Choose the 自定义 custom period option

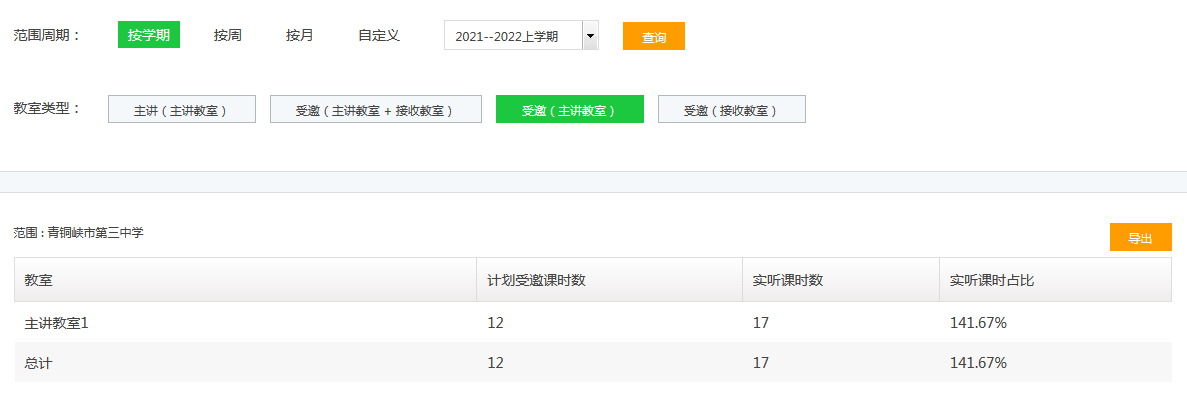point(379,35)
